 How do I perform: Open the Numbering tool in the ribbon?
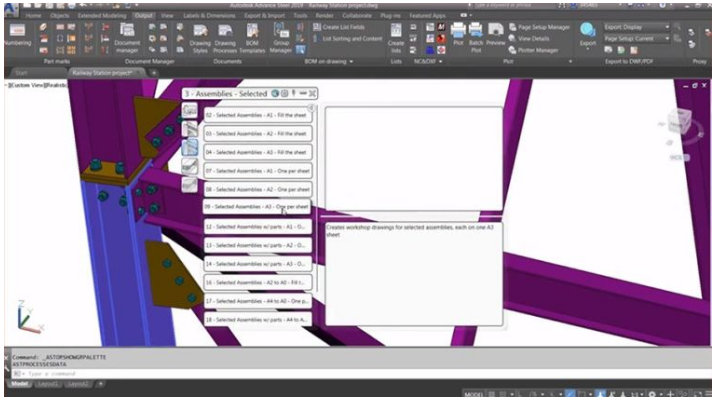[x=17, y=35]
